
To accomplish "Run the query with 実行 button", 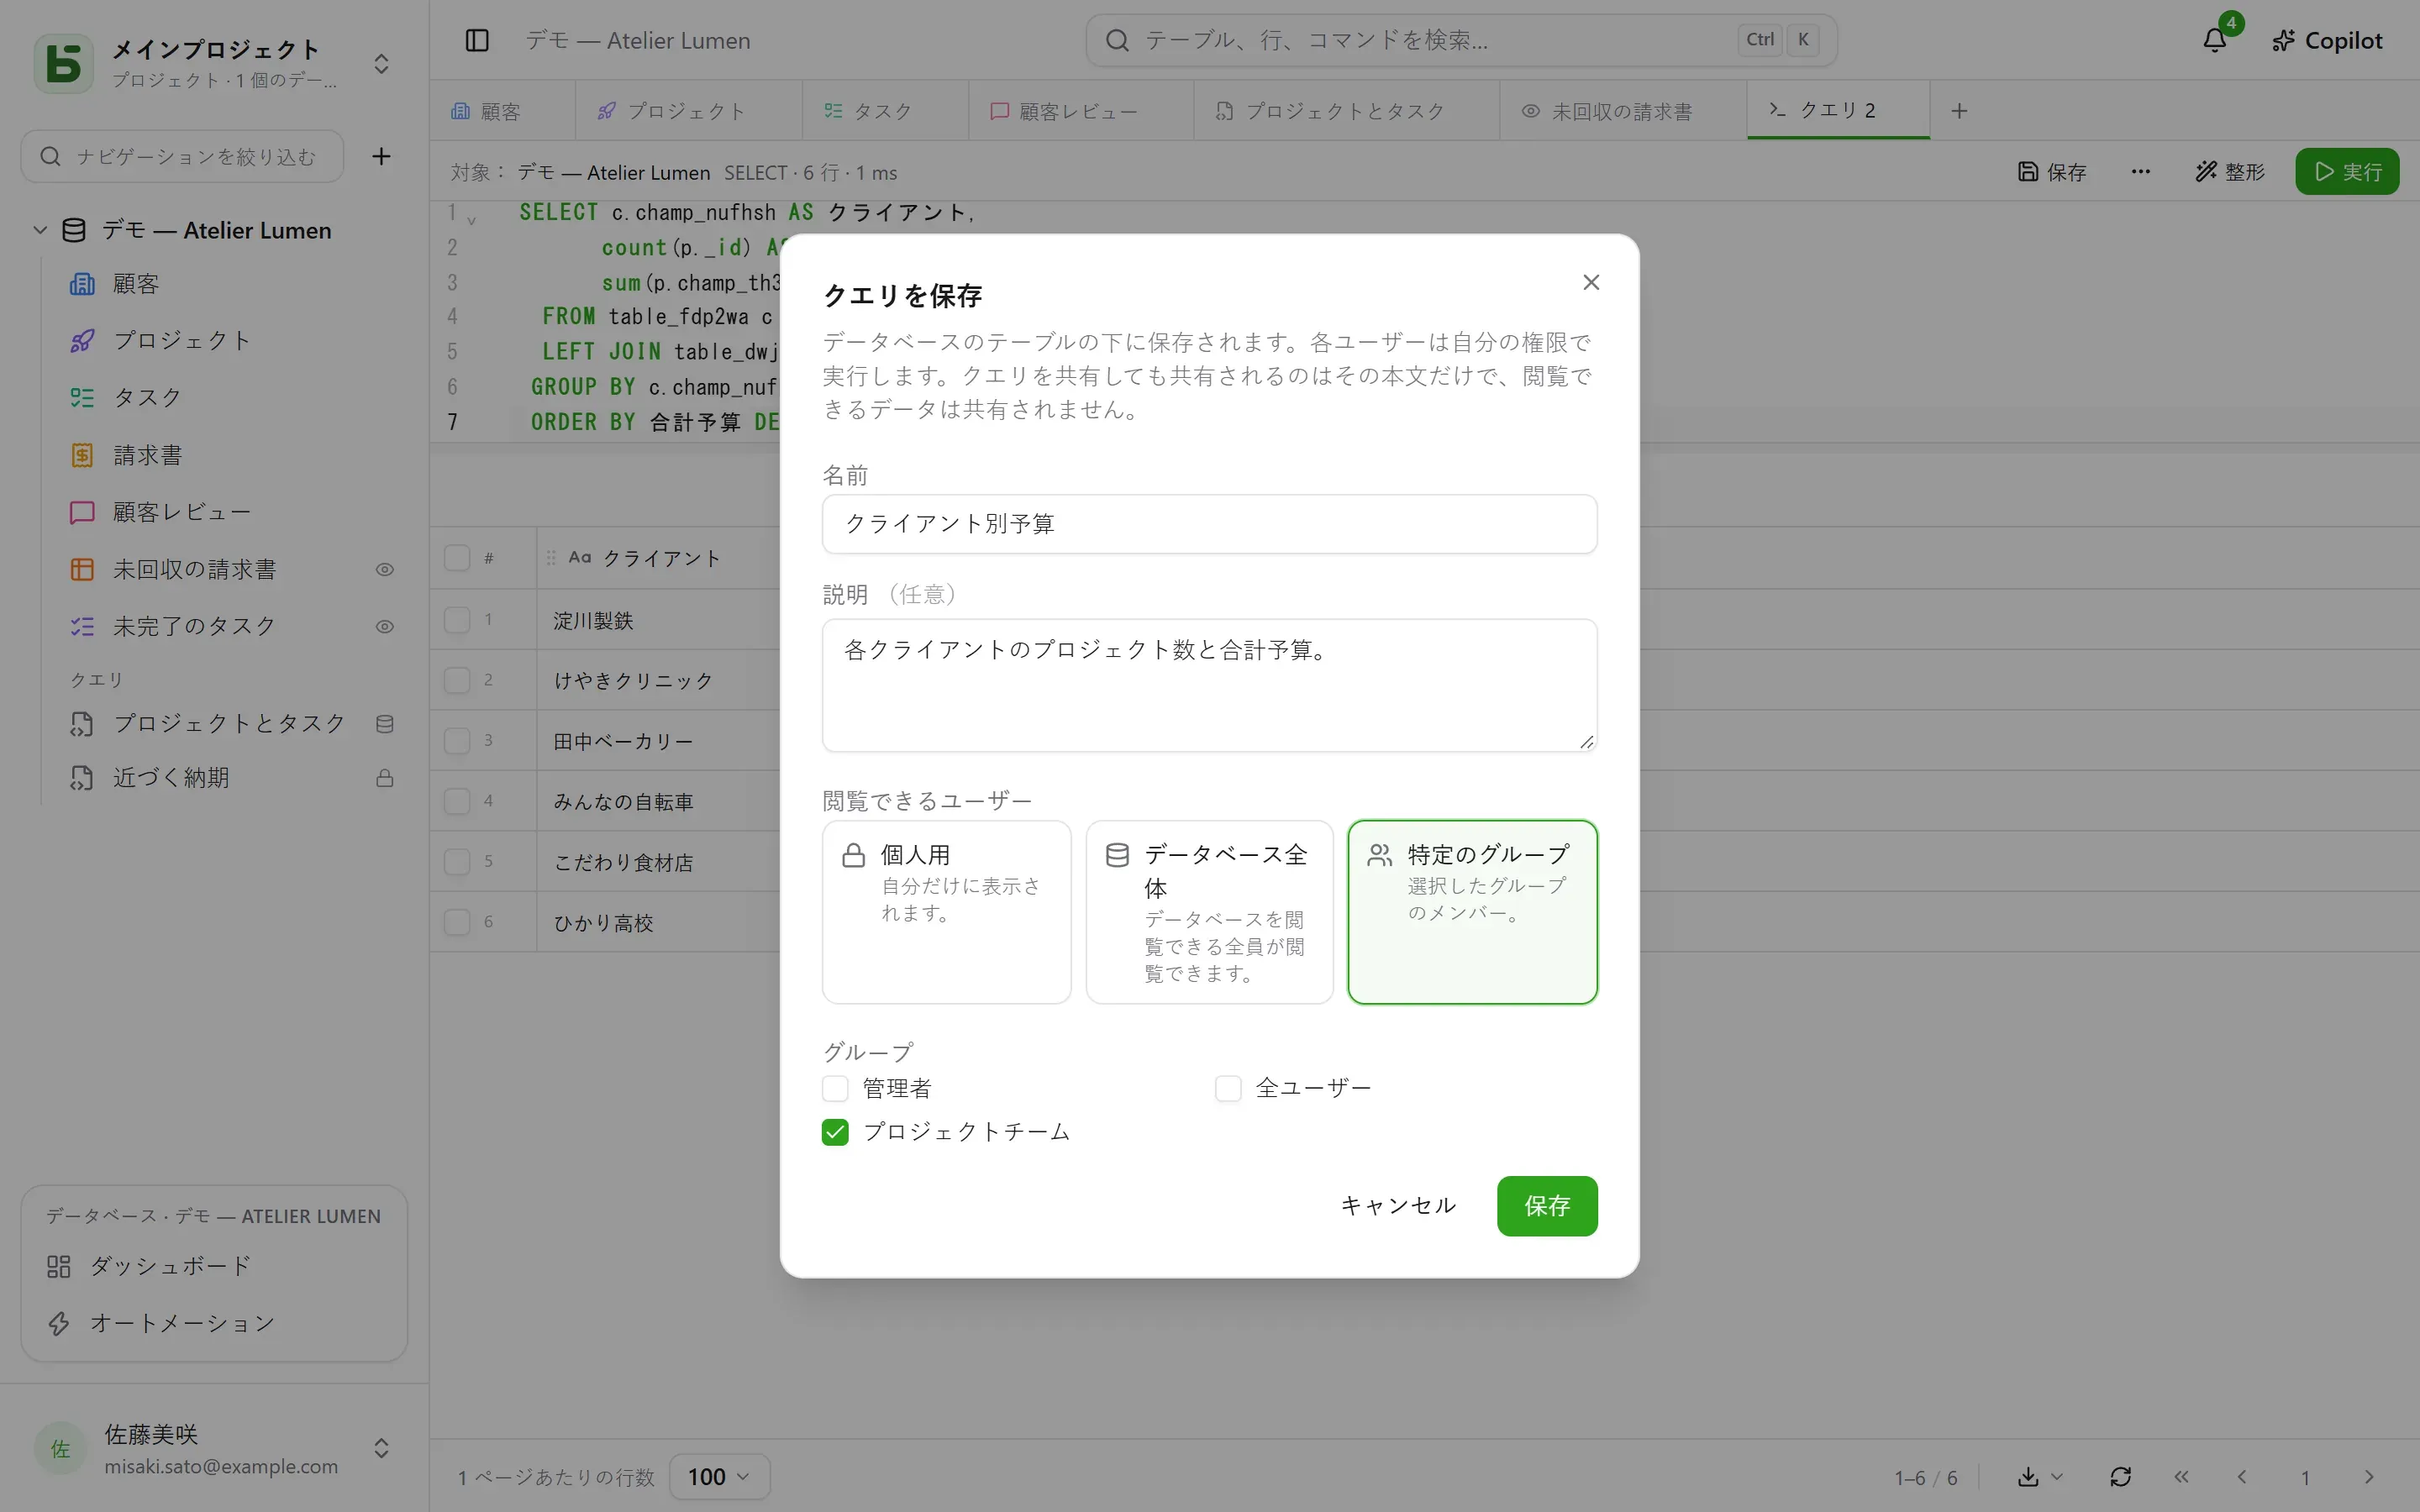I will coord(2347,172).
